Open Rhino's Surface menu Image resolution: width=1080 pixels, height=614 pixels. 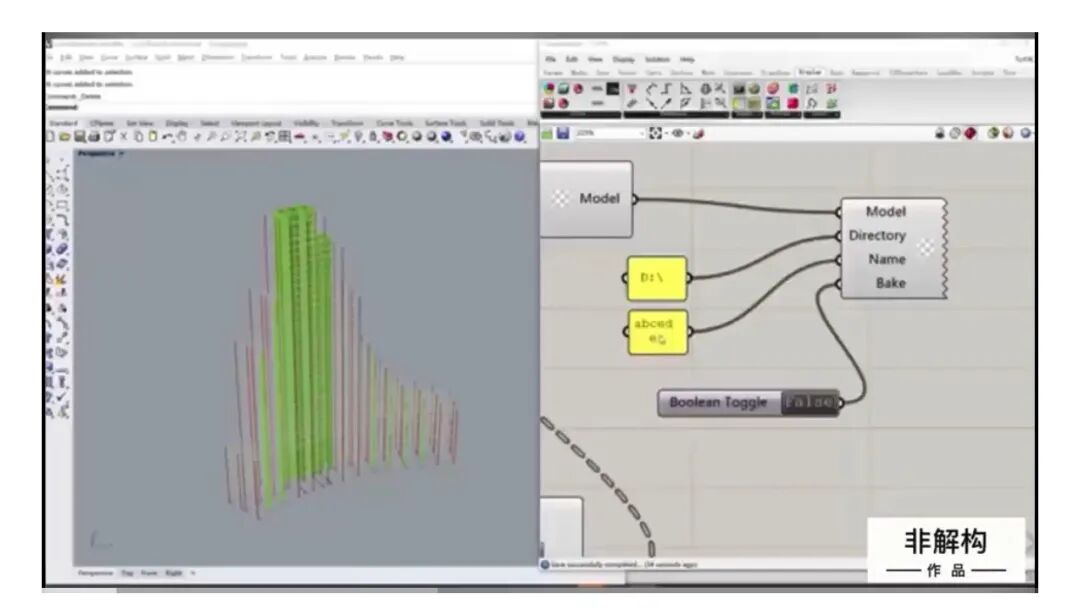click(x=136, y=57)
